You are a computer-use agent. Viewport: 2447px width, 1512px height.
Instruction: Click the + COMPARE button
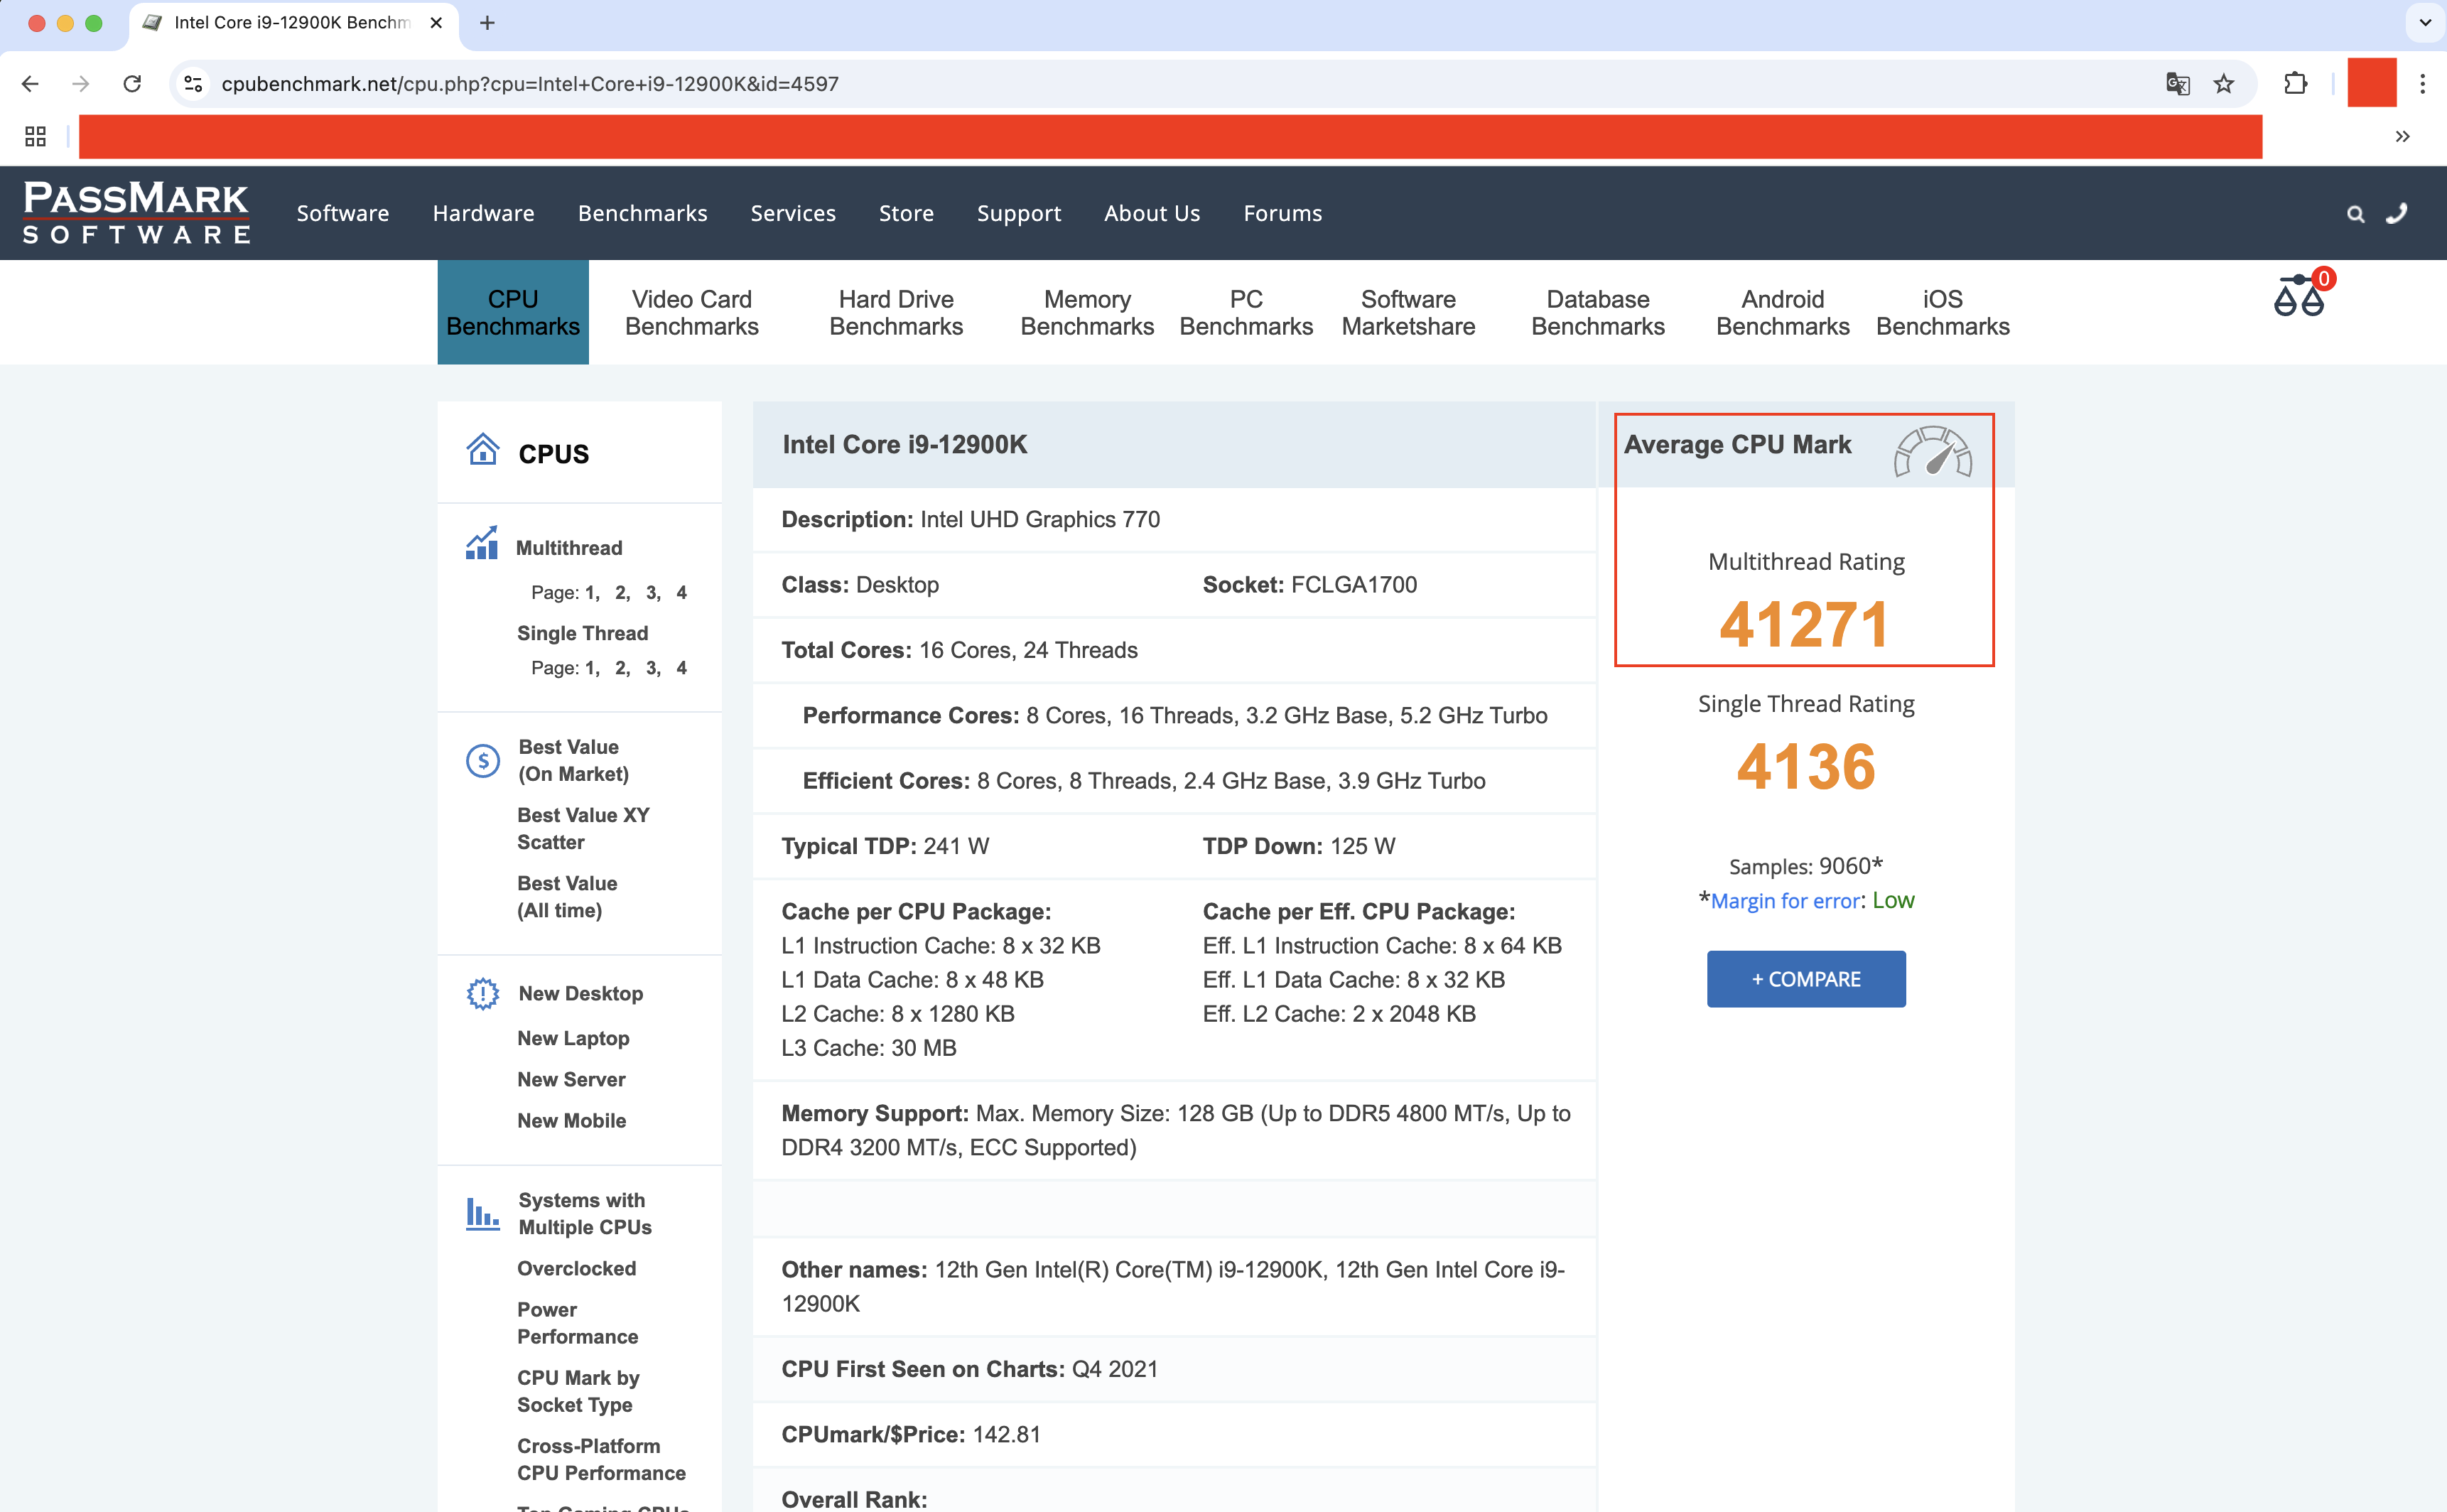pyautogui.click(x=1805, y=979)
